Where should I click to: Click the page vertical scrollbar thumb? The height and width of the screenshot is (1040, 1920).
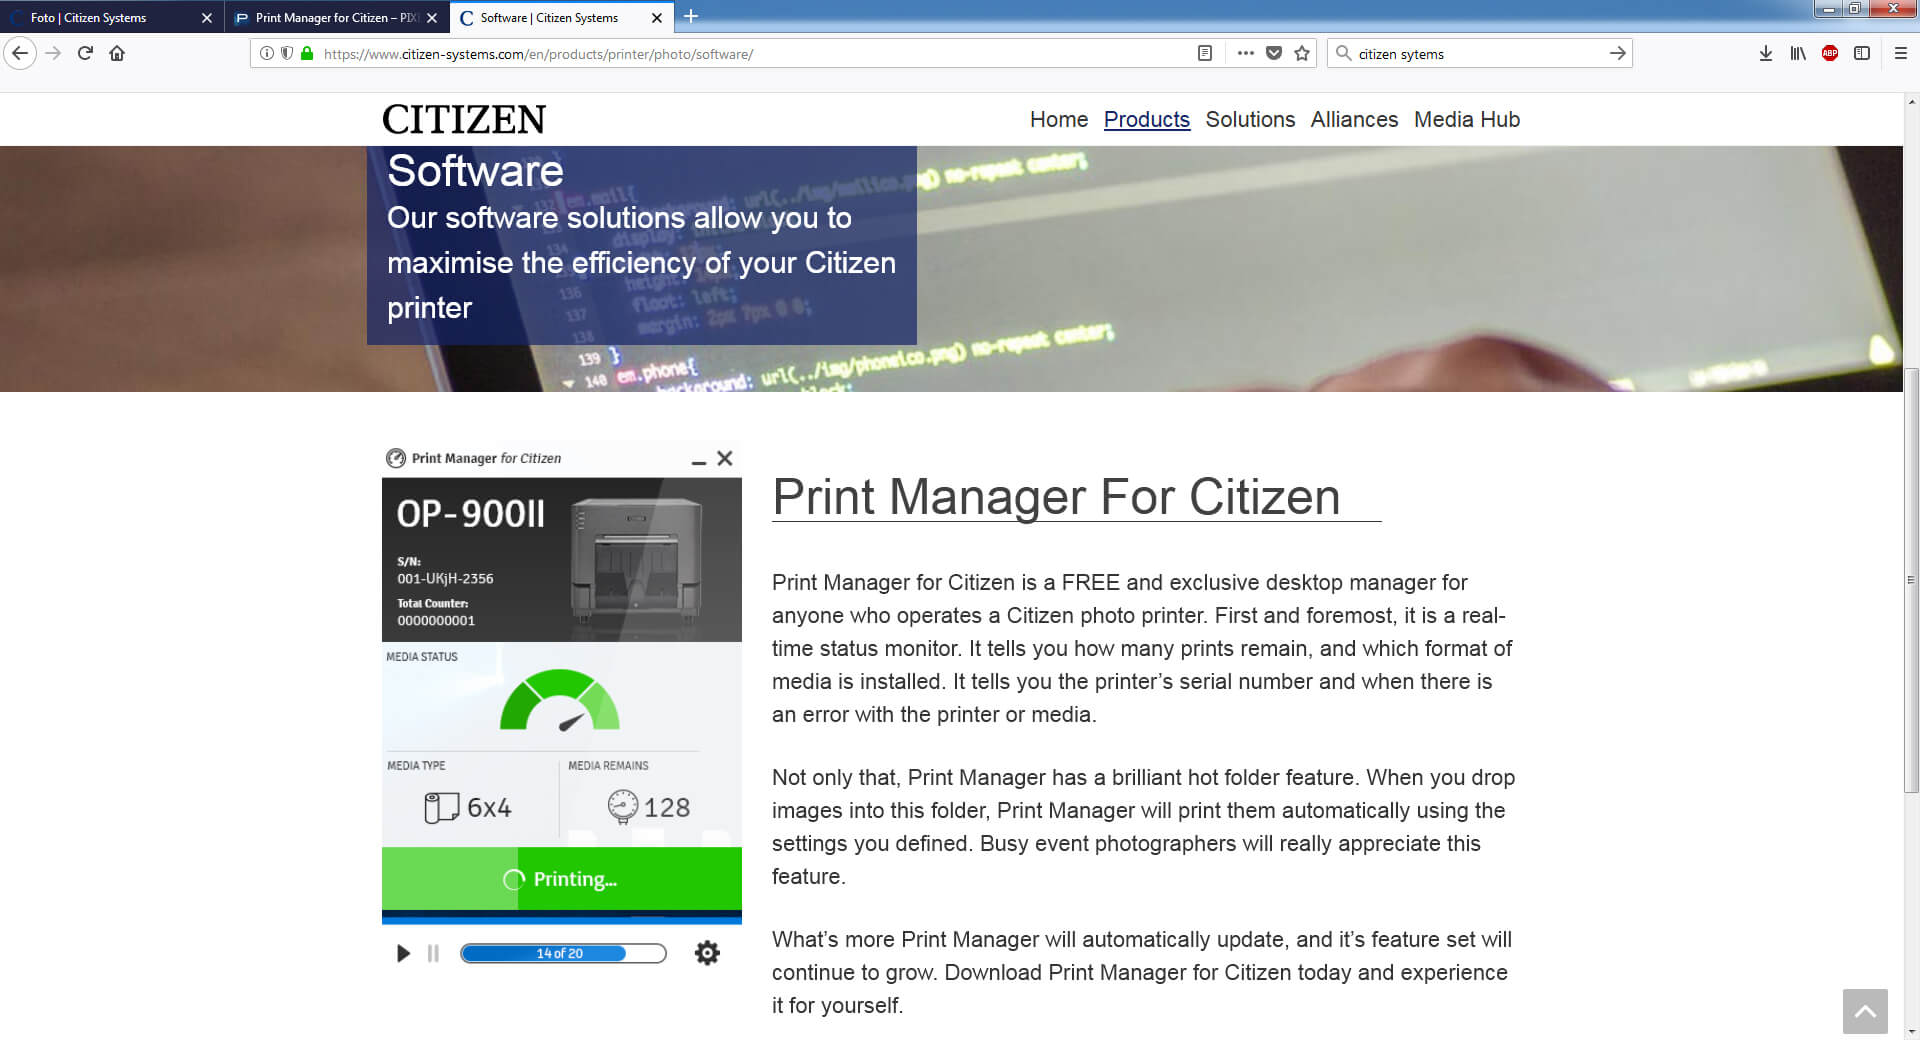(1911, 580)
